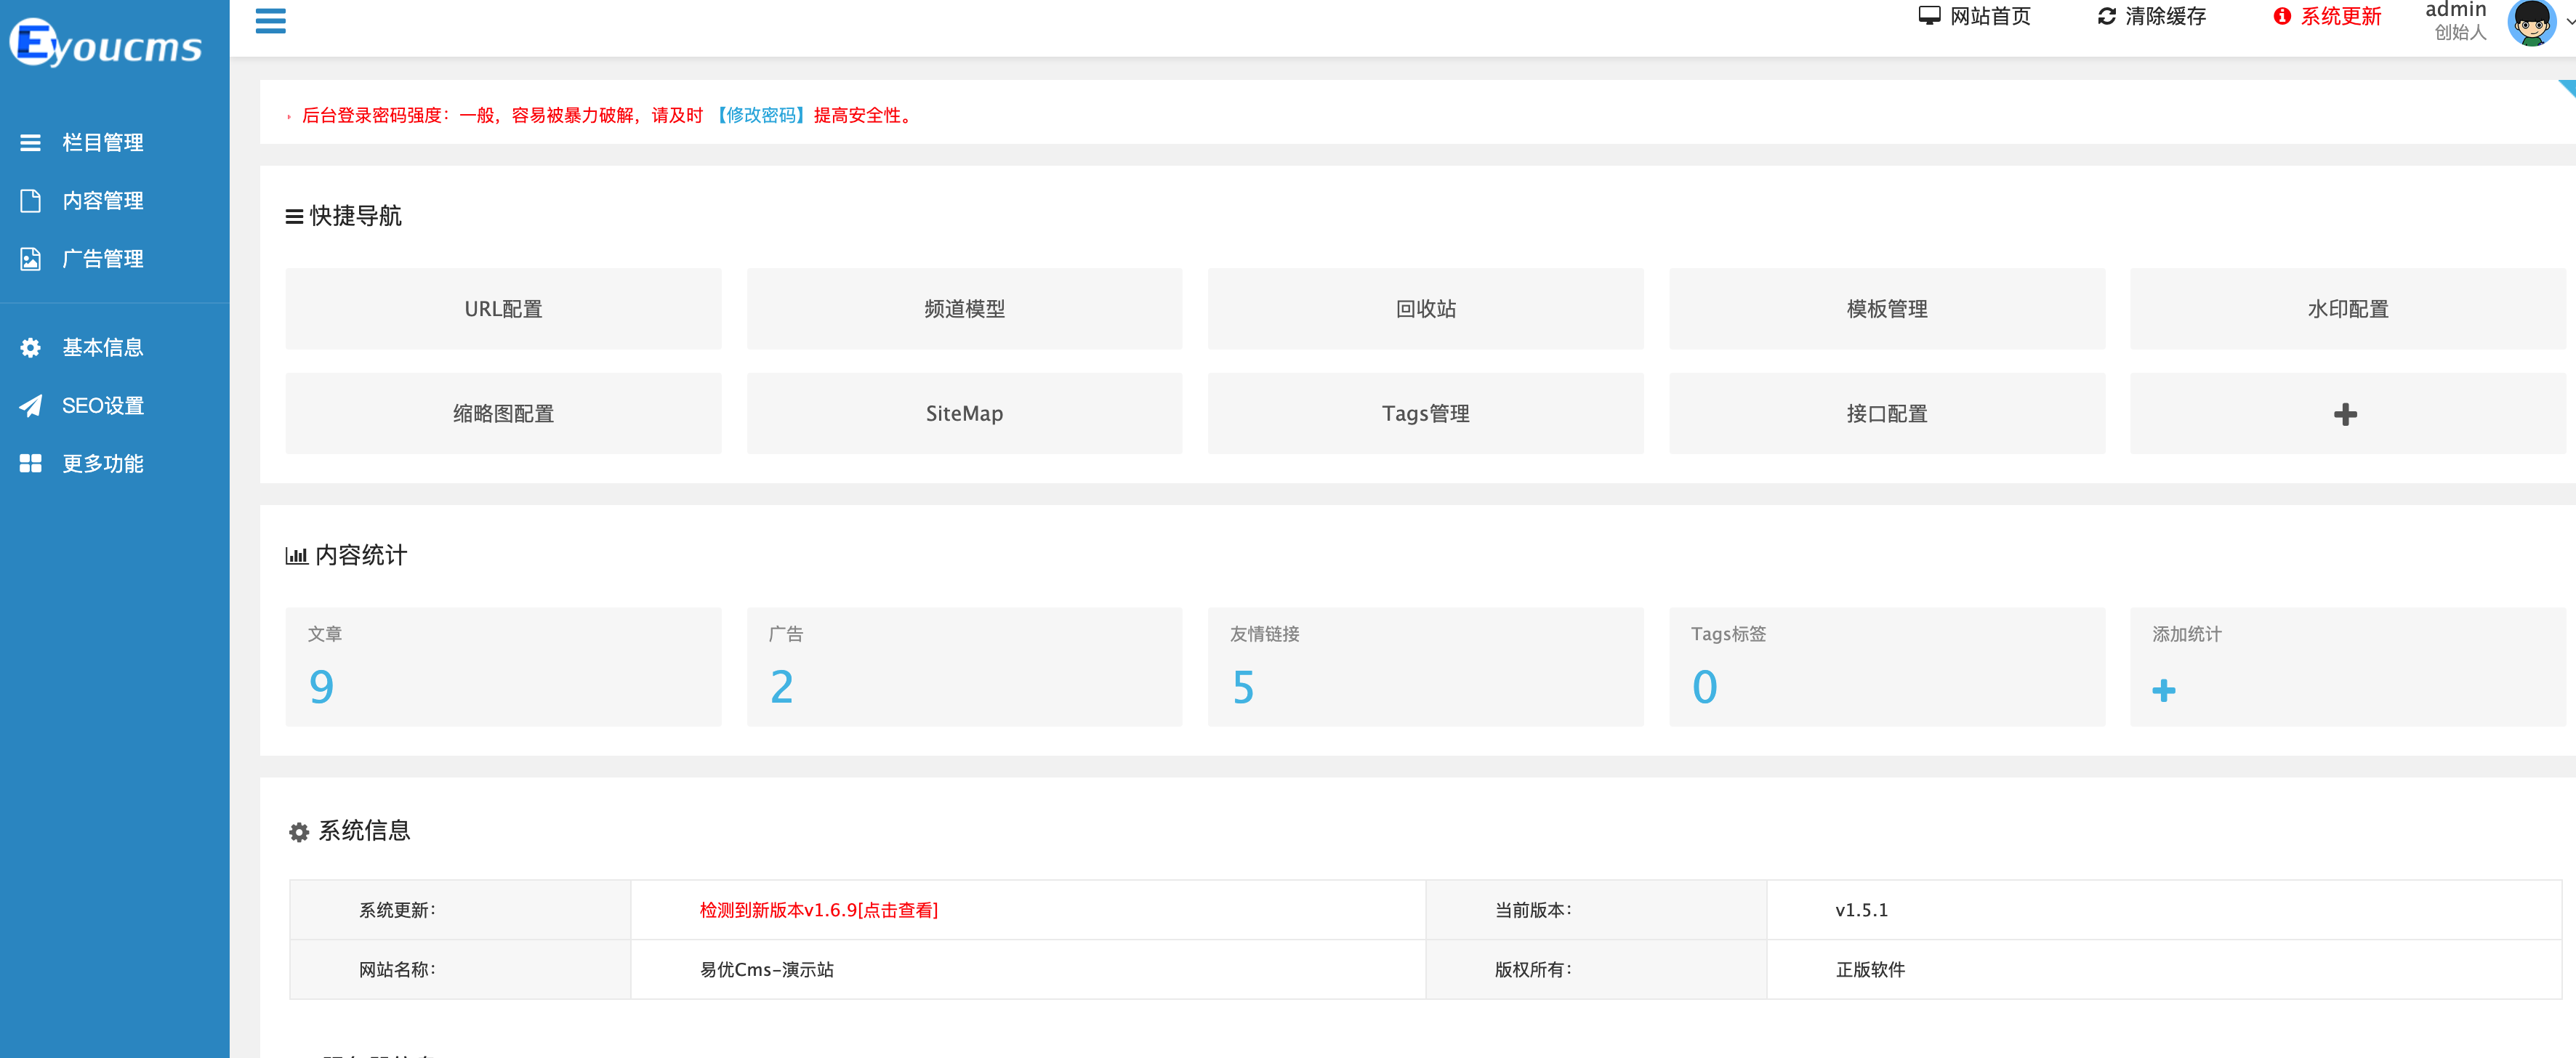This screenshot has width=2576, height=1058.
Task: Open the 接口配置 shortcut
Action: pos(1887,413)
